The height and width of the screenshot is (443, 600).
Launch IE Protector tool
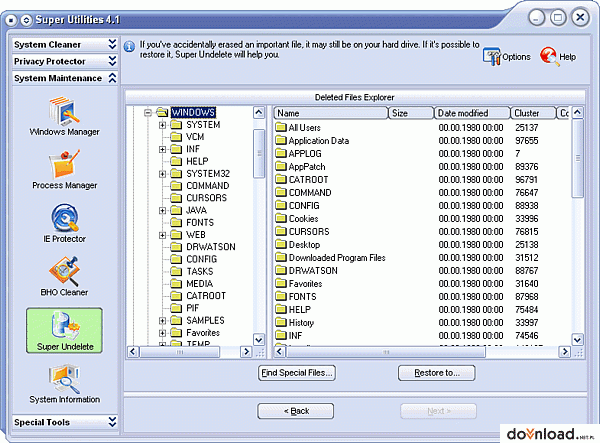[64, 223]
